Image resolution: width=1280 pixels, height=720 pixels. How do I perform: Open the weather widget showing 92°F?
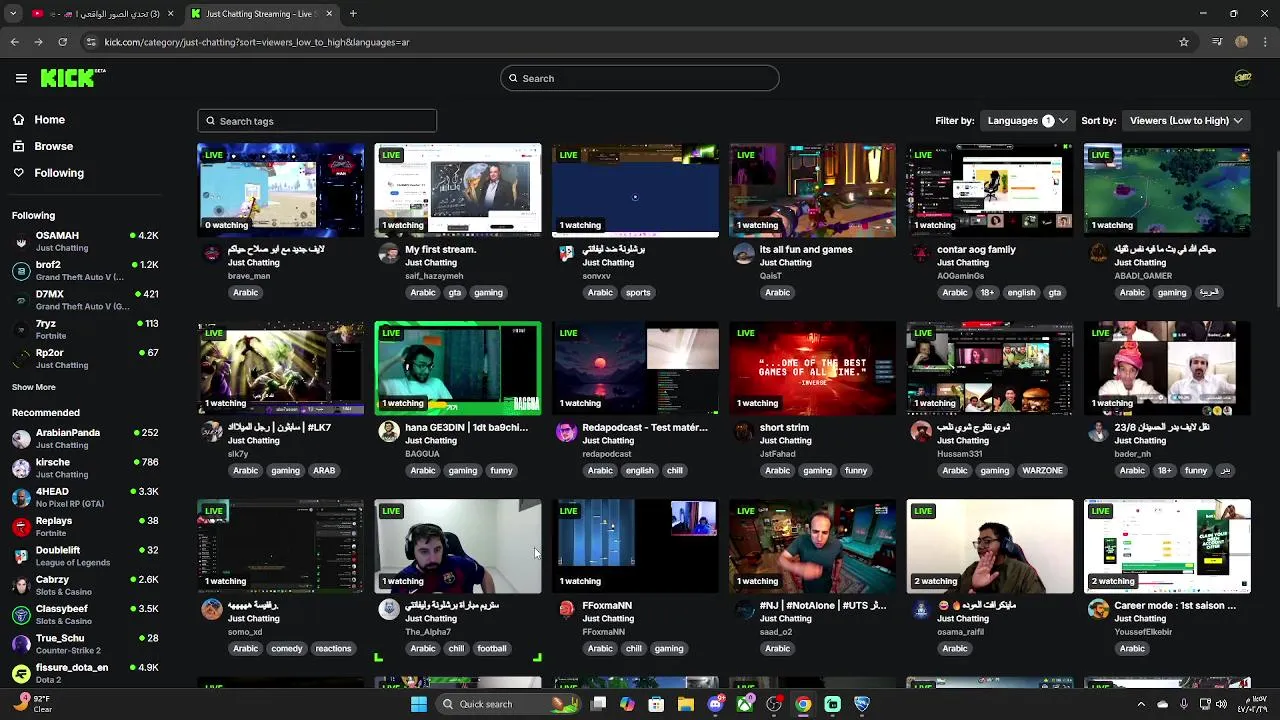33,704
